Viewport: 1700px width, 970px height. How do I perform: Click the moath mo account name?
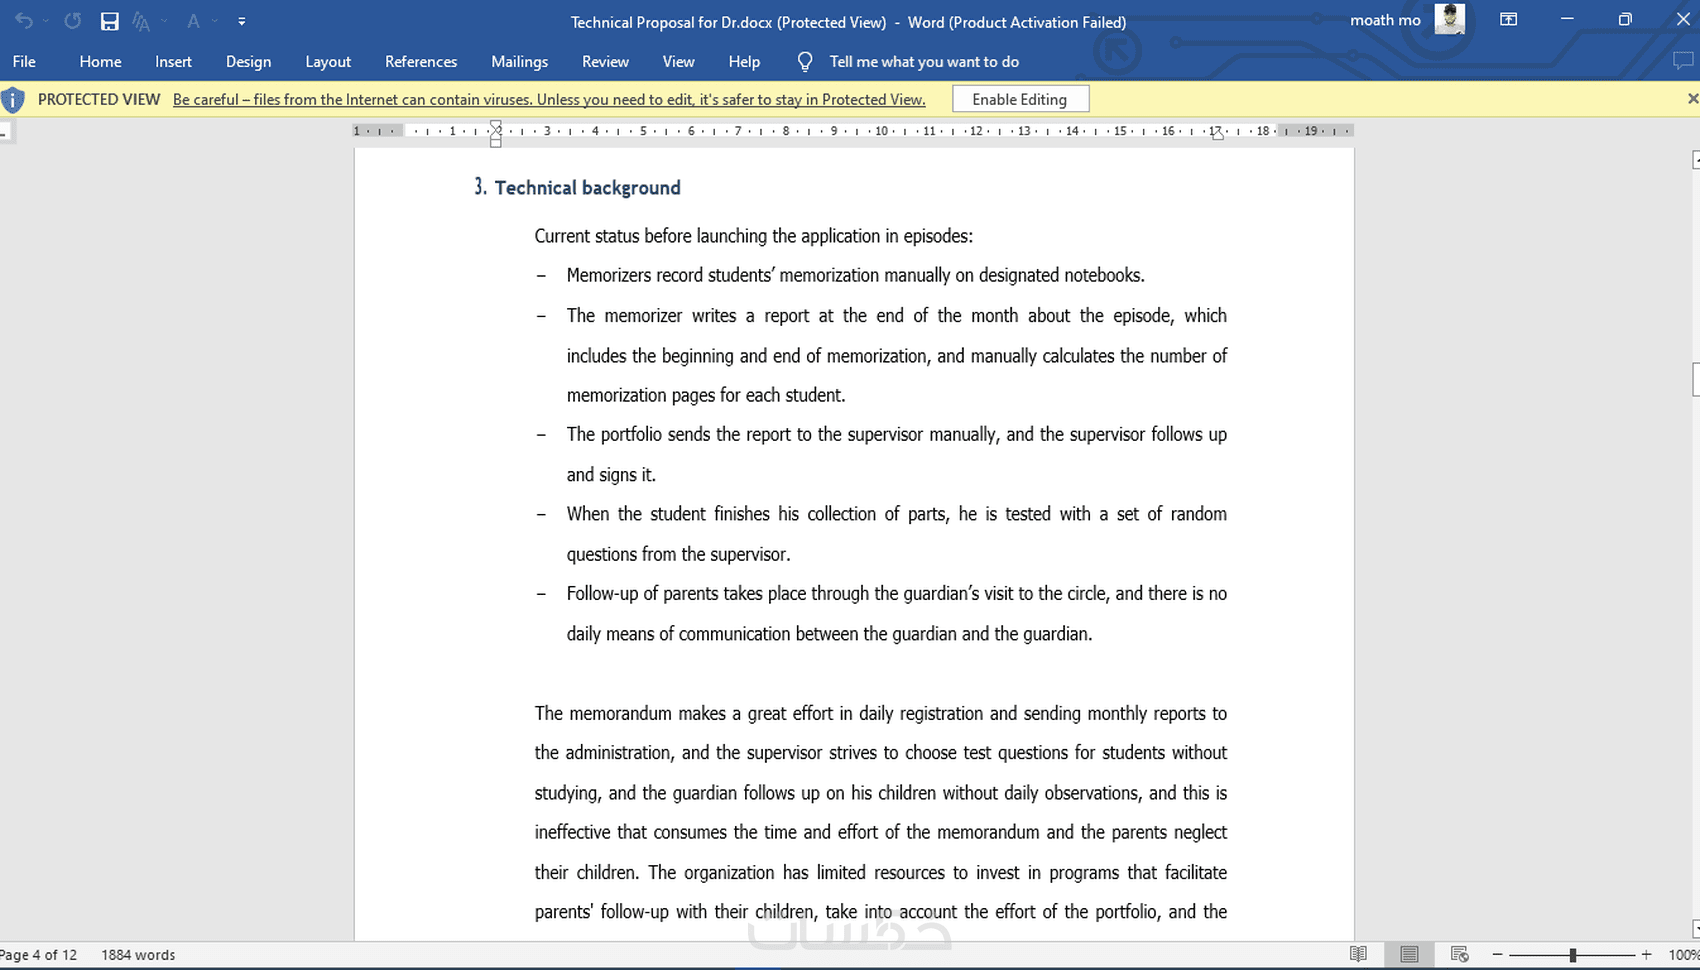coord(1385,20)
